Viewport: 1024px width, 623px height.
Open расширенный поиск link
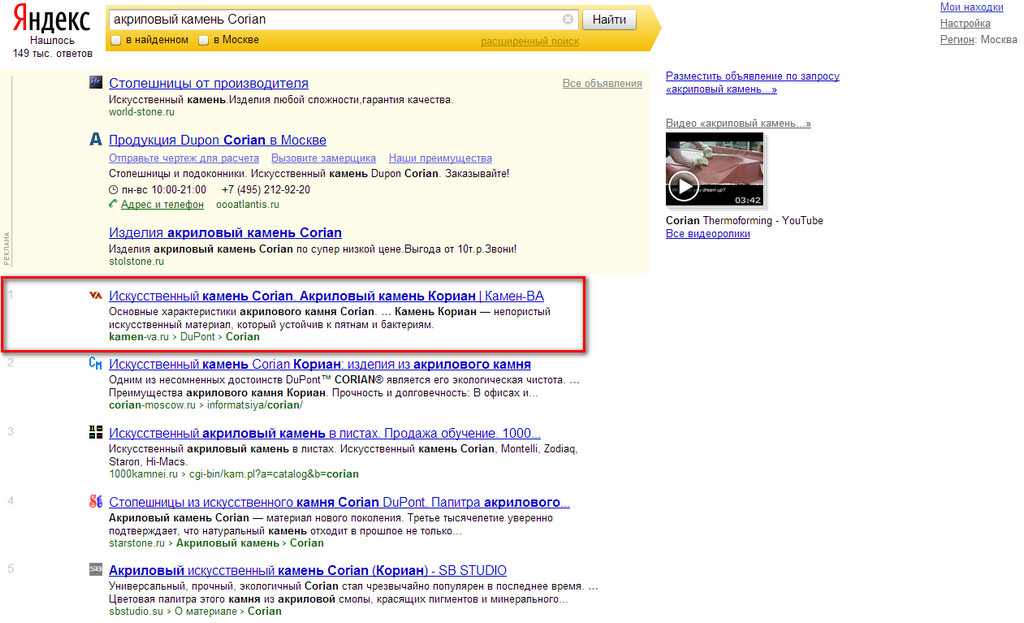tap(530, 42)
